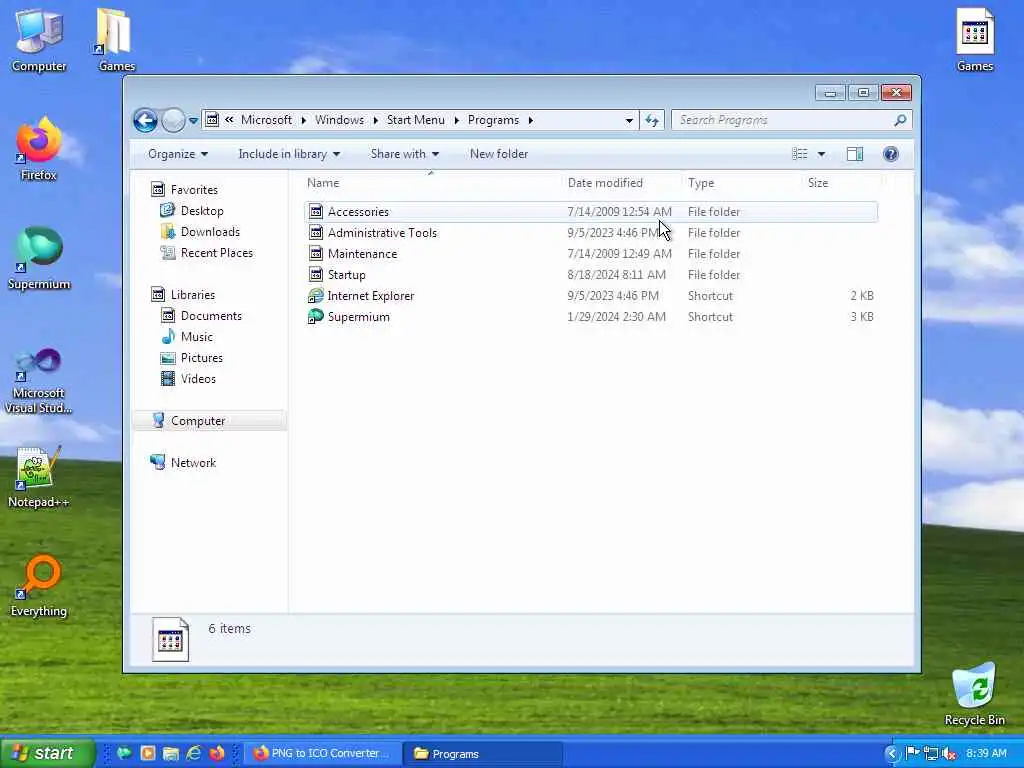Expand the arrow after Start Menu breadcrumb

(x=456, y=120)
